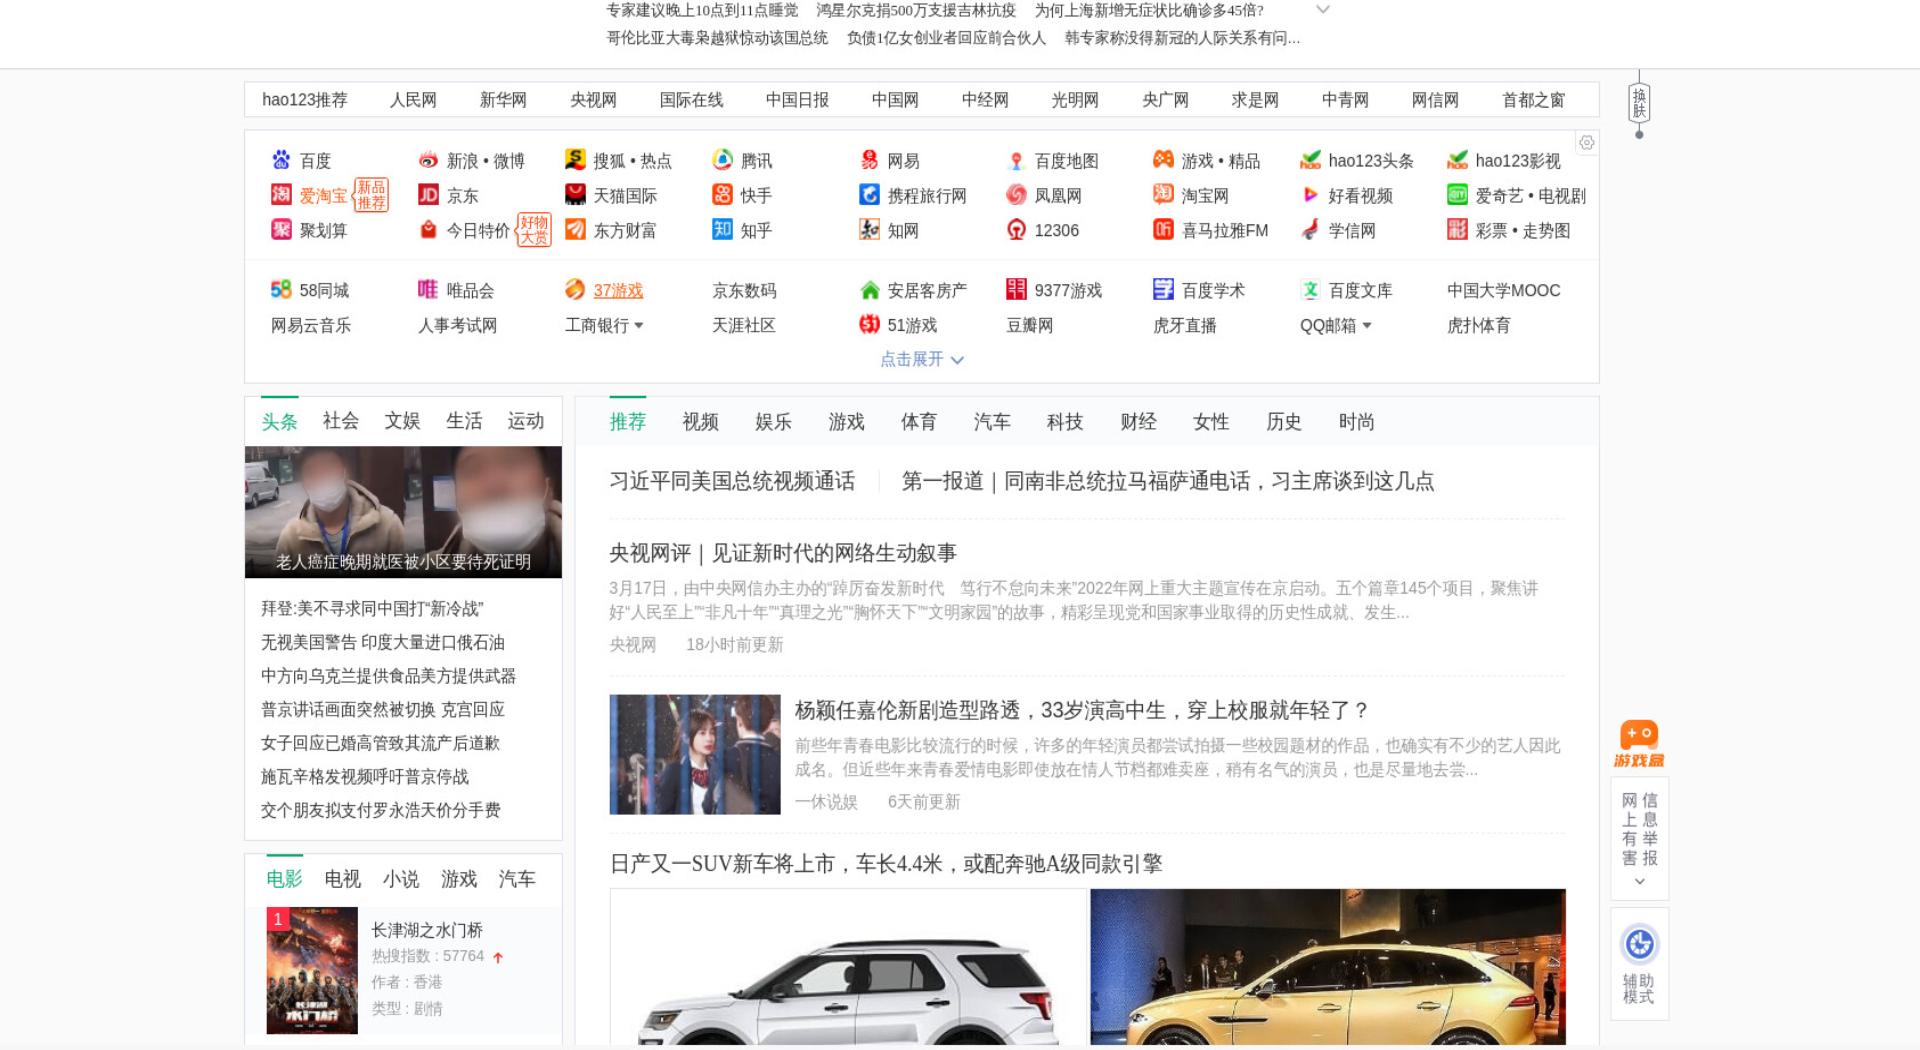Image resolution: width=1920 pixels, height=1050 pixels.
Task: Select the 视频 feed tab
Action: pyautogui.click(x=700, y=422)
